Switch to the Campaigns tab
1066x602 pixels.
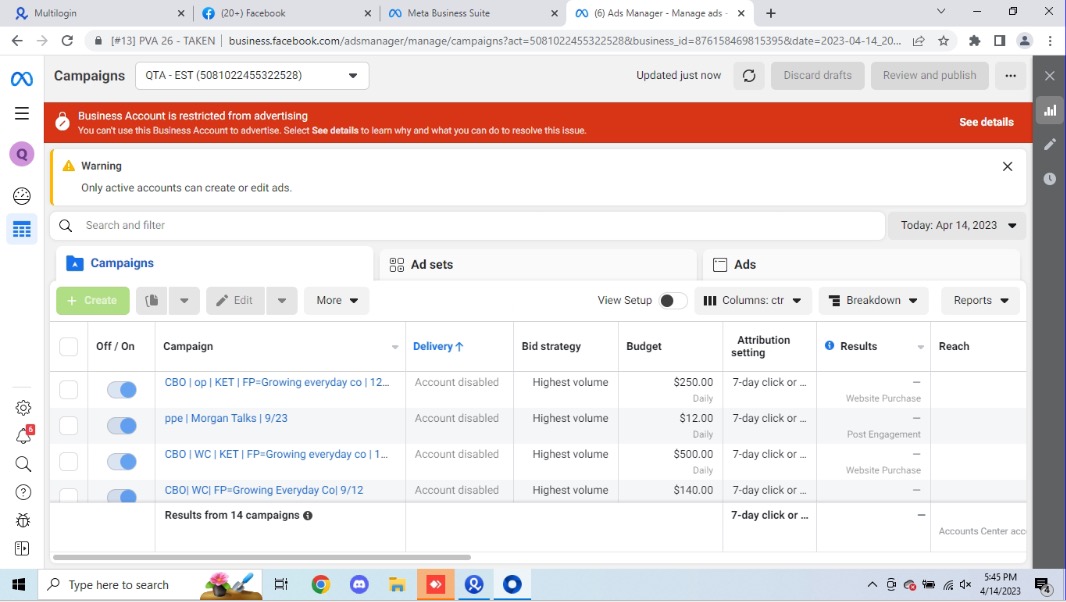[x=212, y=263]
